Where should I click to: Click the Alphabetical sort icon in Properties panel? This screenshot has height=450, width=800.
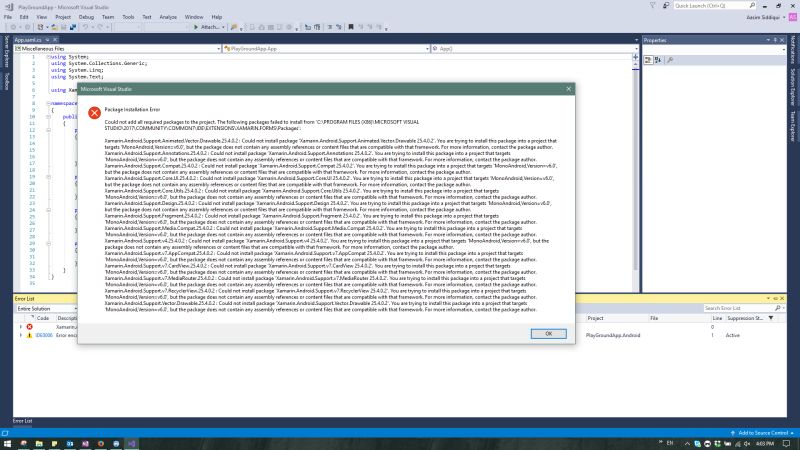(x=658, y=60)
